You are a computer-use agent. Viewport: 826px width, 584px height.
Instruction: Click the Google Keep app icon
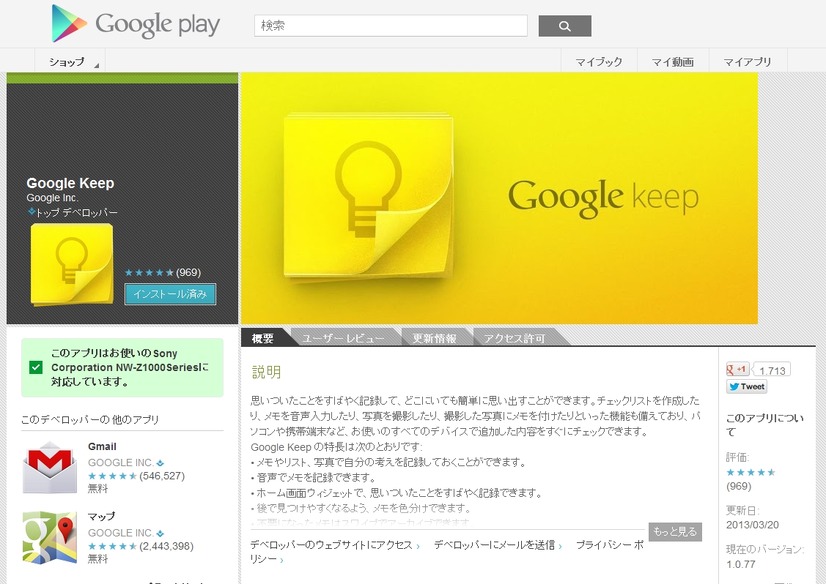click(x=72, y=264)
